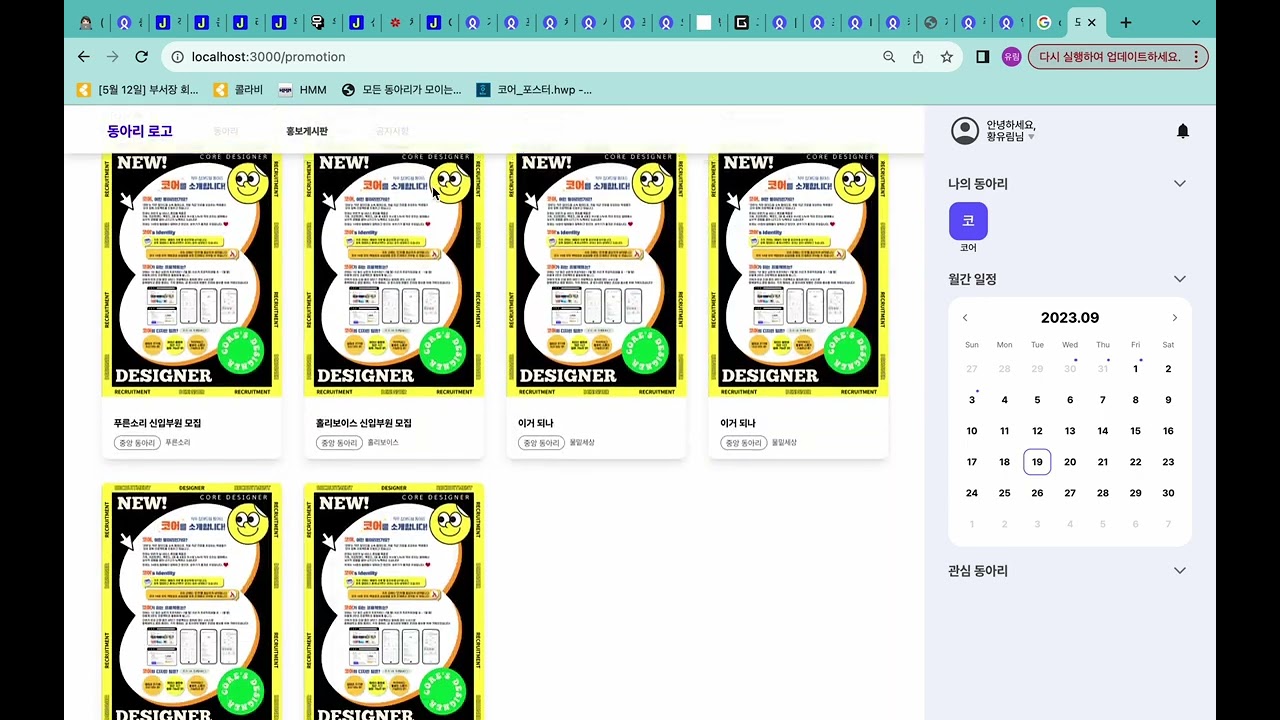Bookmark this page with the star icon

(946, 57)
